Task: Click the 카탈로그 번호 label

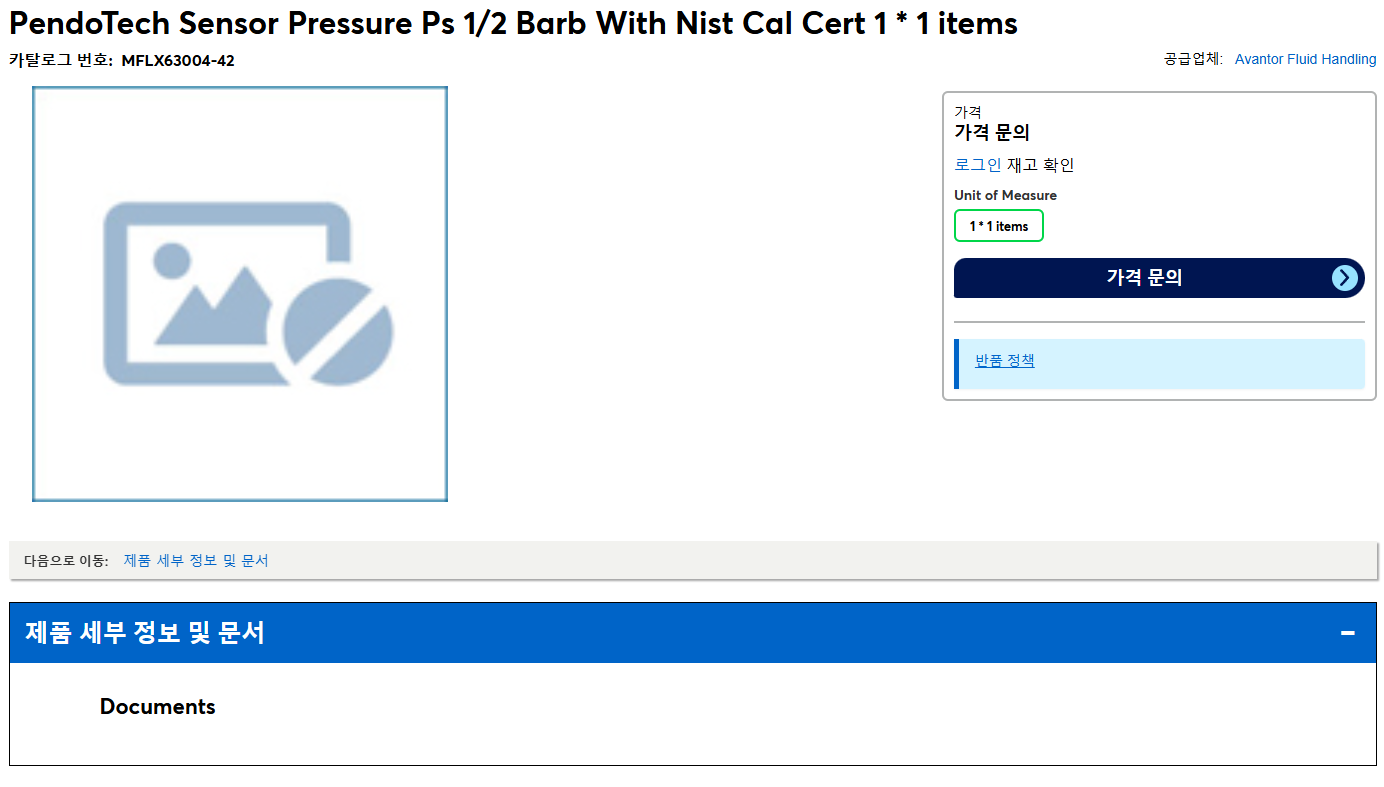Action: point(61,60)
